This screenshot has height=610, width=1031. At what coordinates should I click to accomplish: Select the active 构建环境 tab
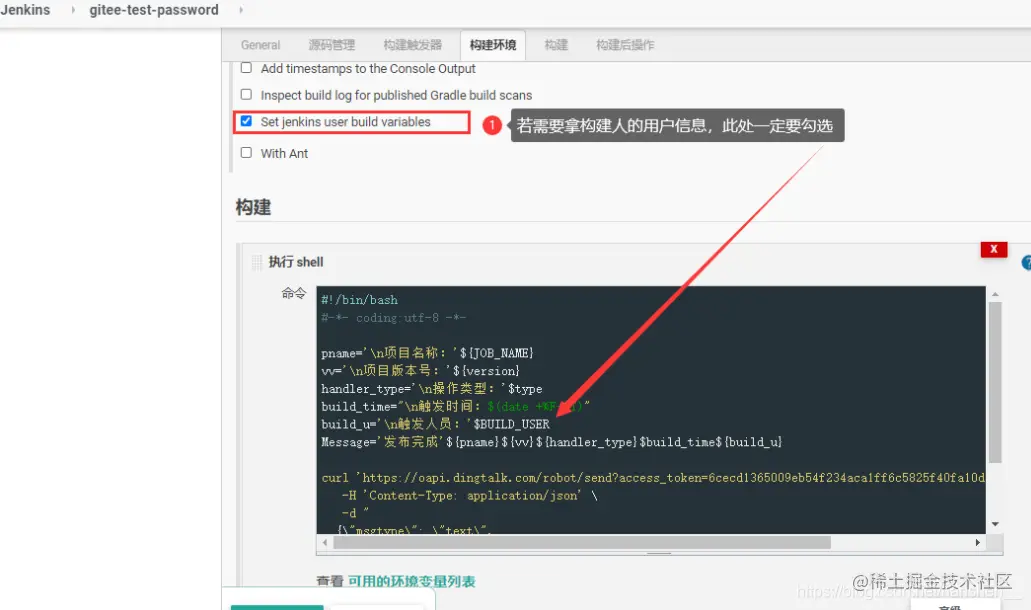(x=492, y=44)
